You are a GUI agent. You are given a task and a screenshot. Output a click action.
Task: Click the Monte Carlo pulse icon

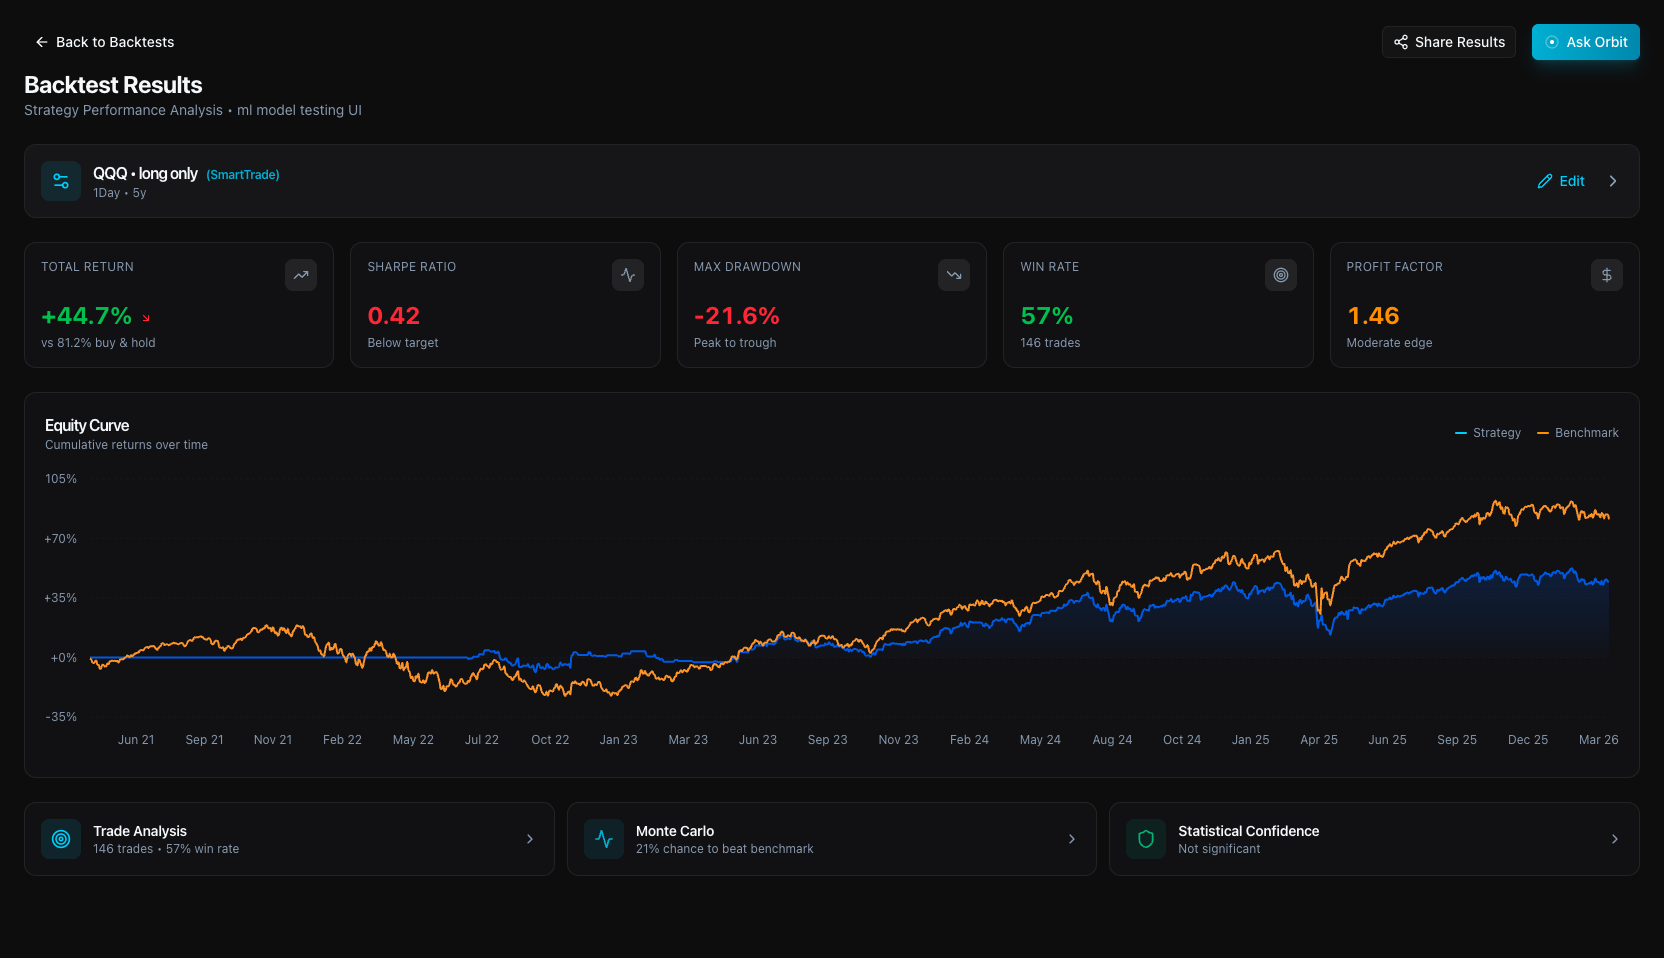coord(604,839)
